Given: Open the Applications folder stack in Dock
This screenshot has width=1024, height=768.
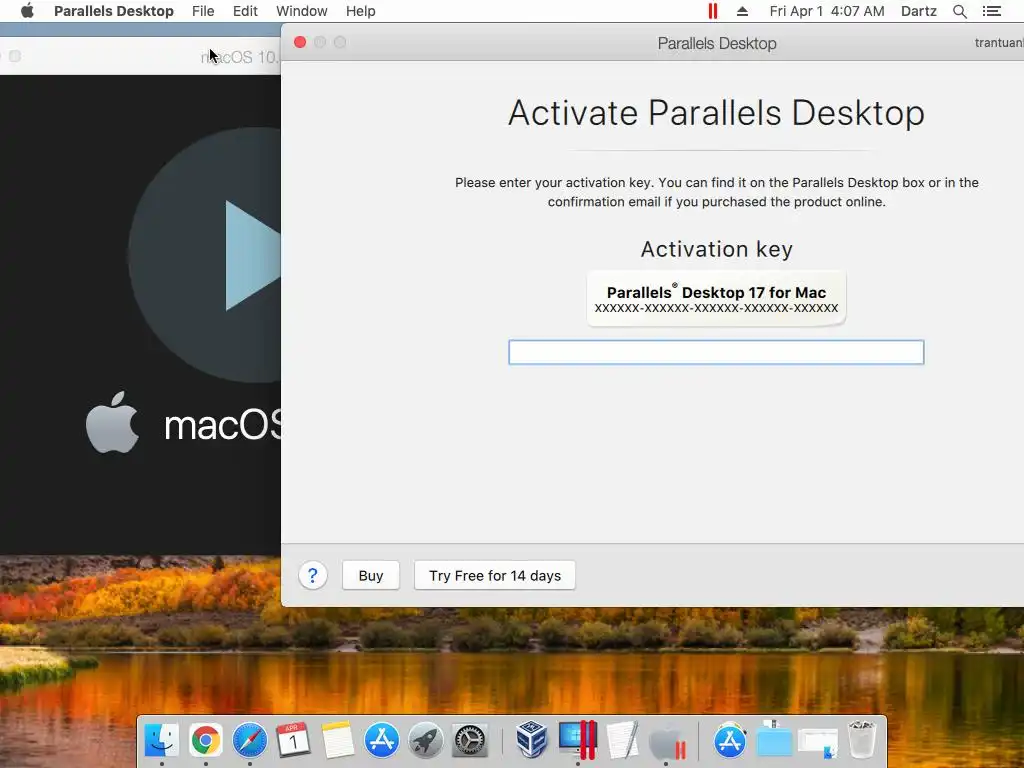Looking at the screenshot, I should click(x=730, y=740).
